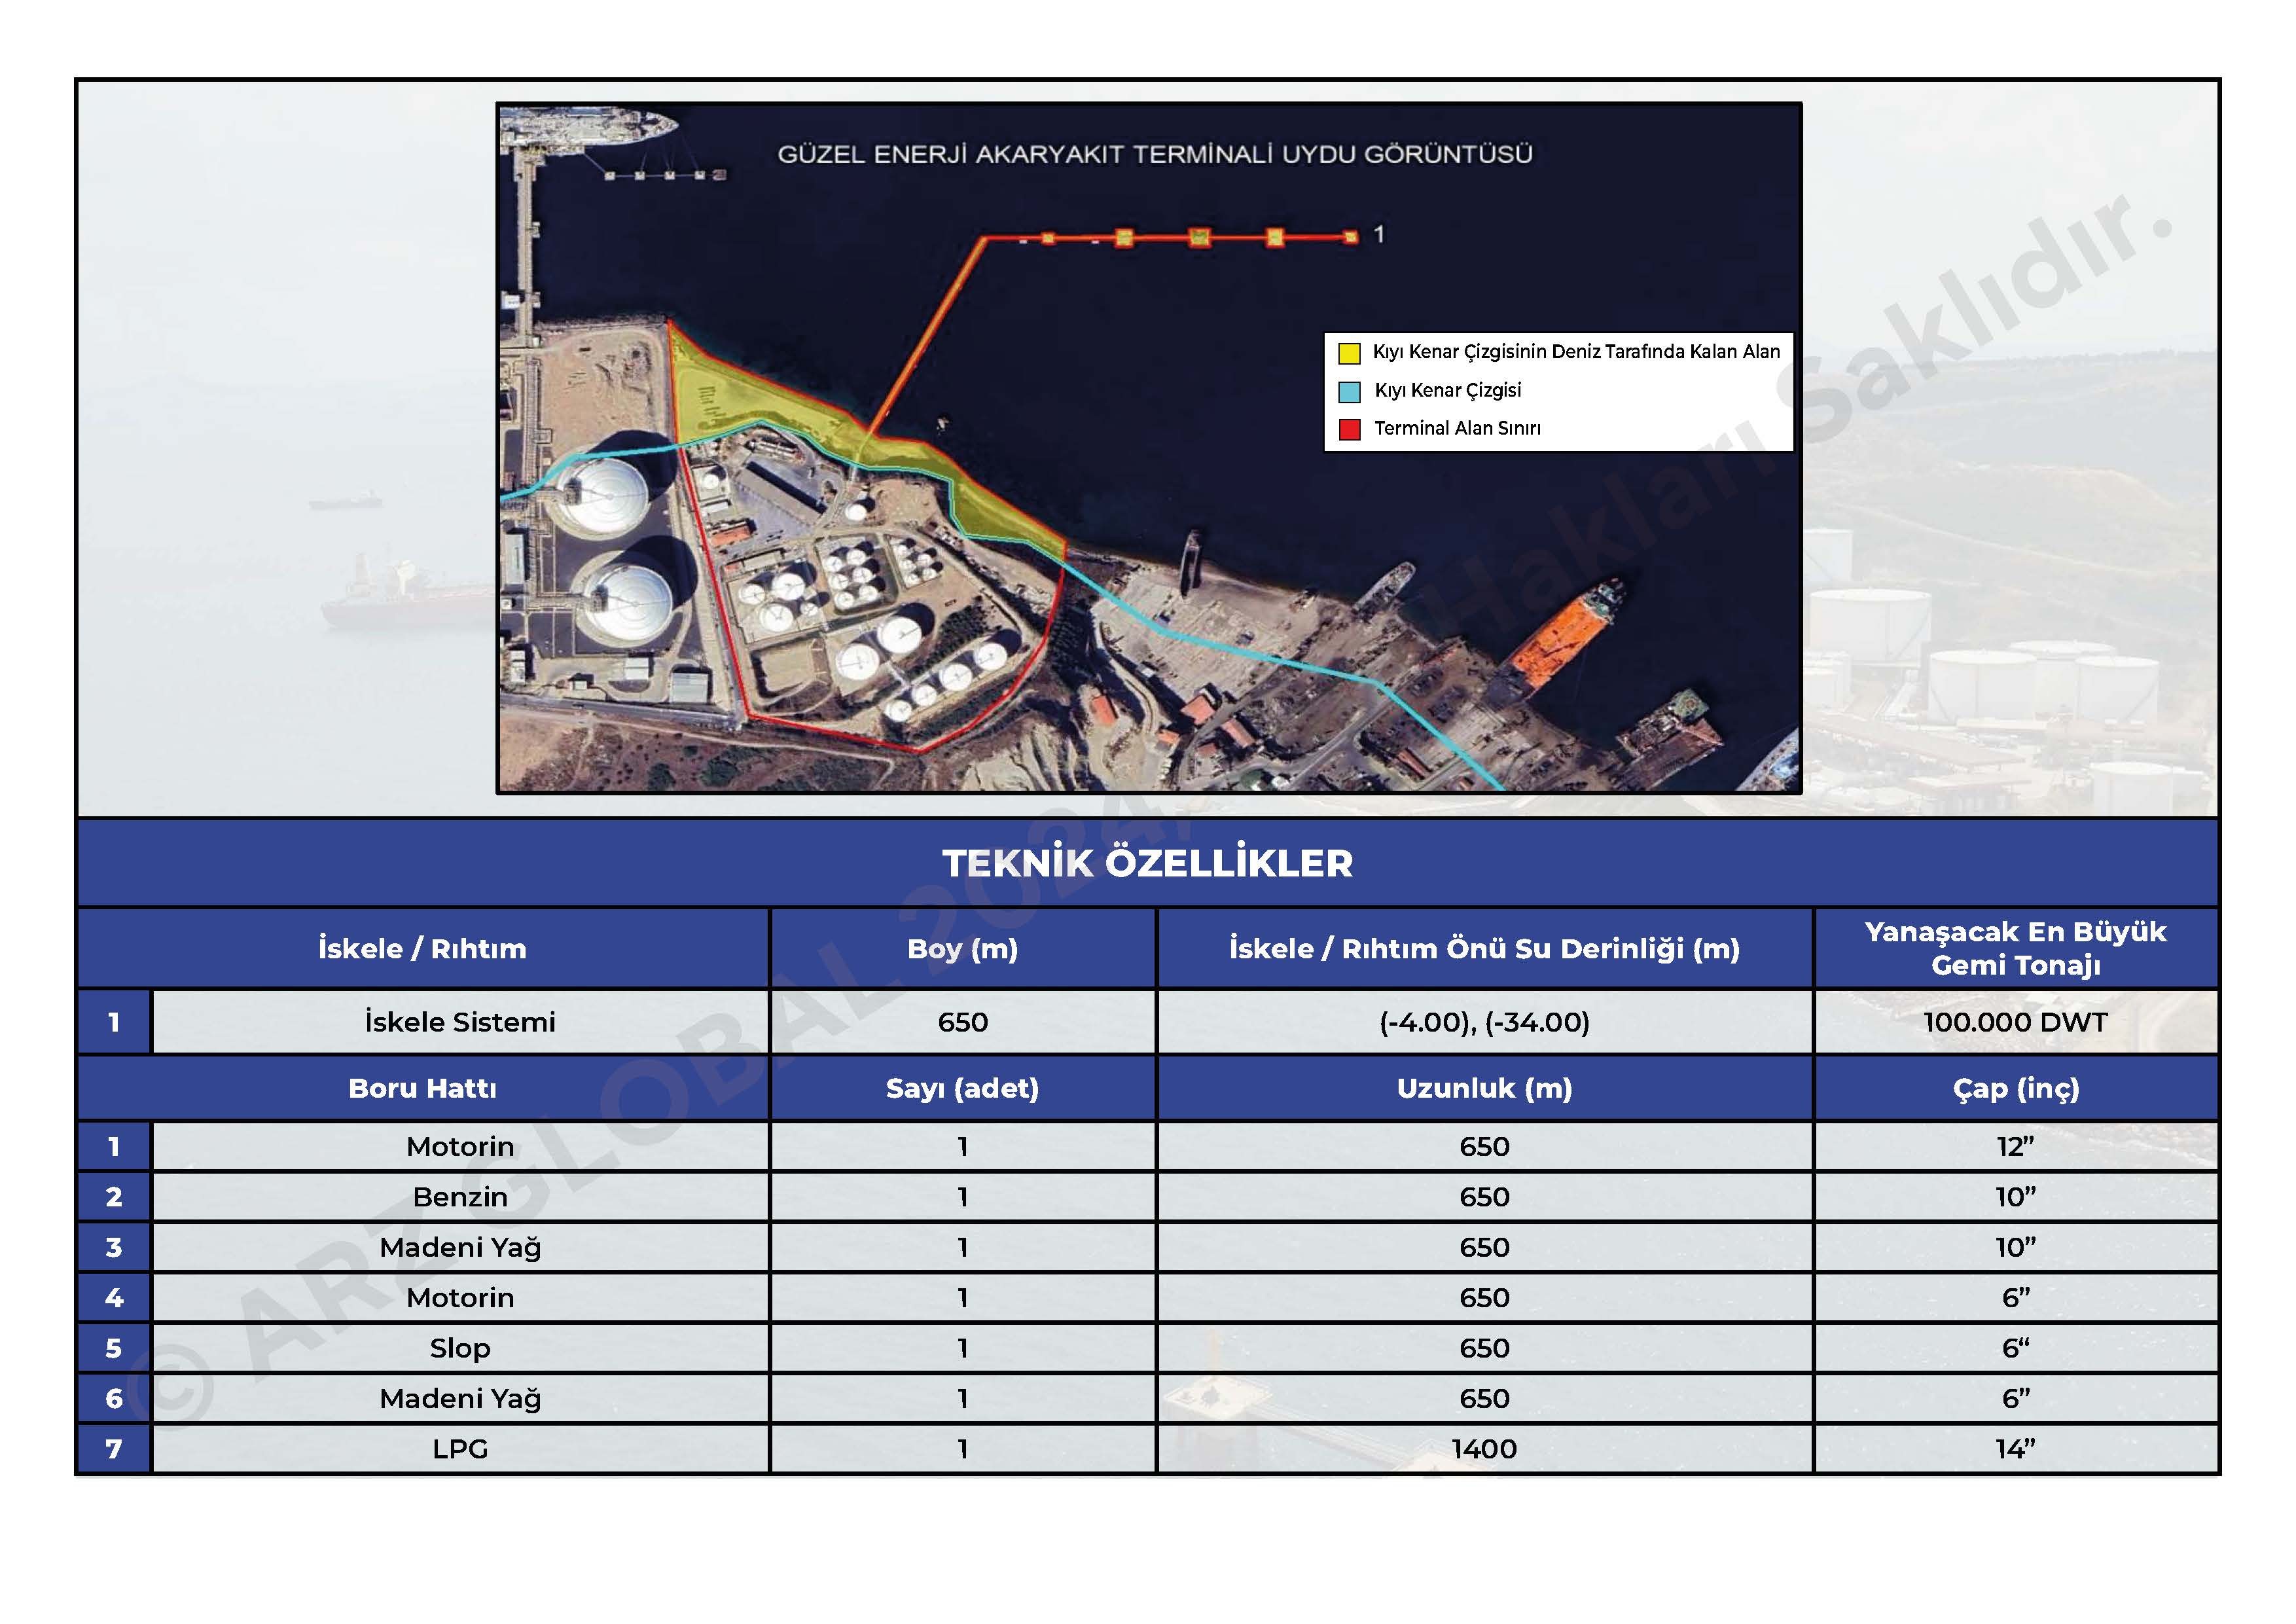Click the 'Boy (m)' column header
2296x1624 pixels.
[962, 948]
